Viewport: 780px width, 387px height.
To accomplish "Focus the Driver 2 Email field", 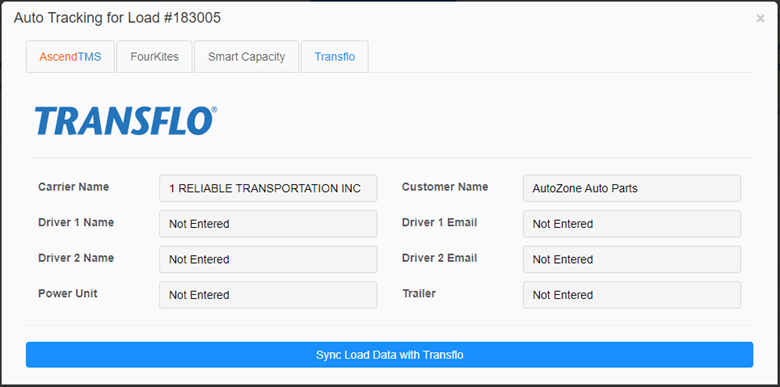I will [x=632, y=259].
